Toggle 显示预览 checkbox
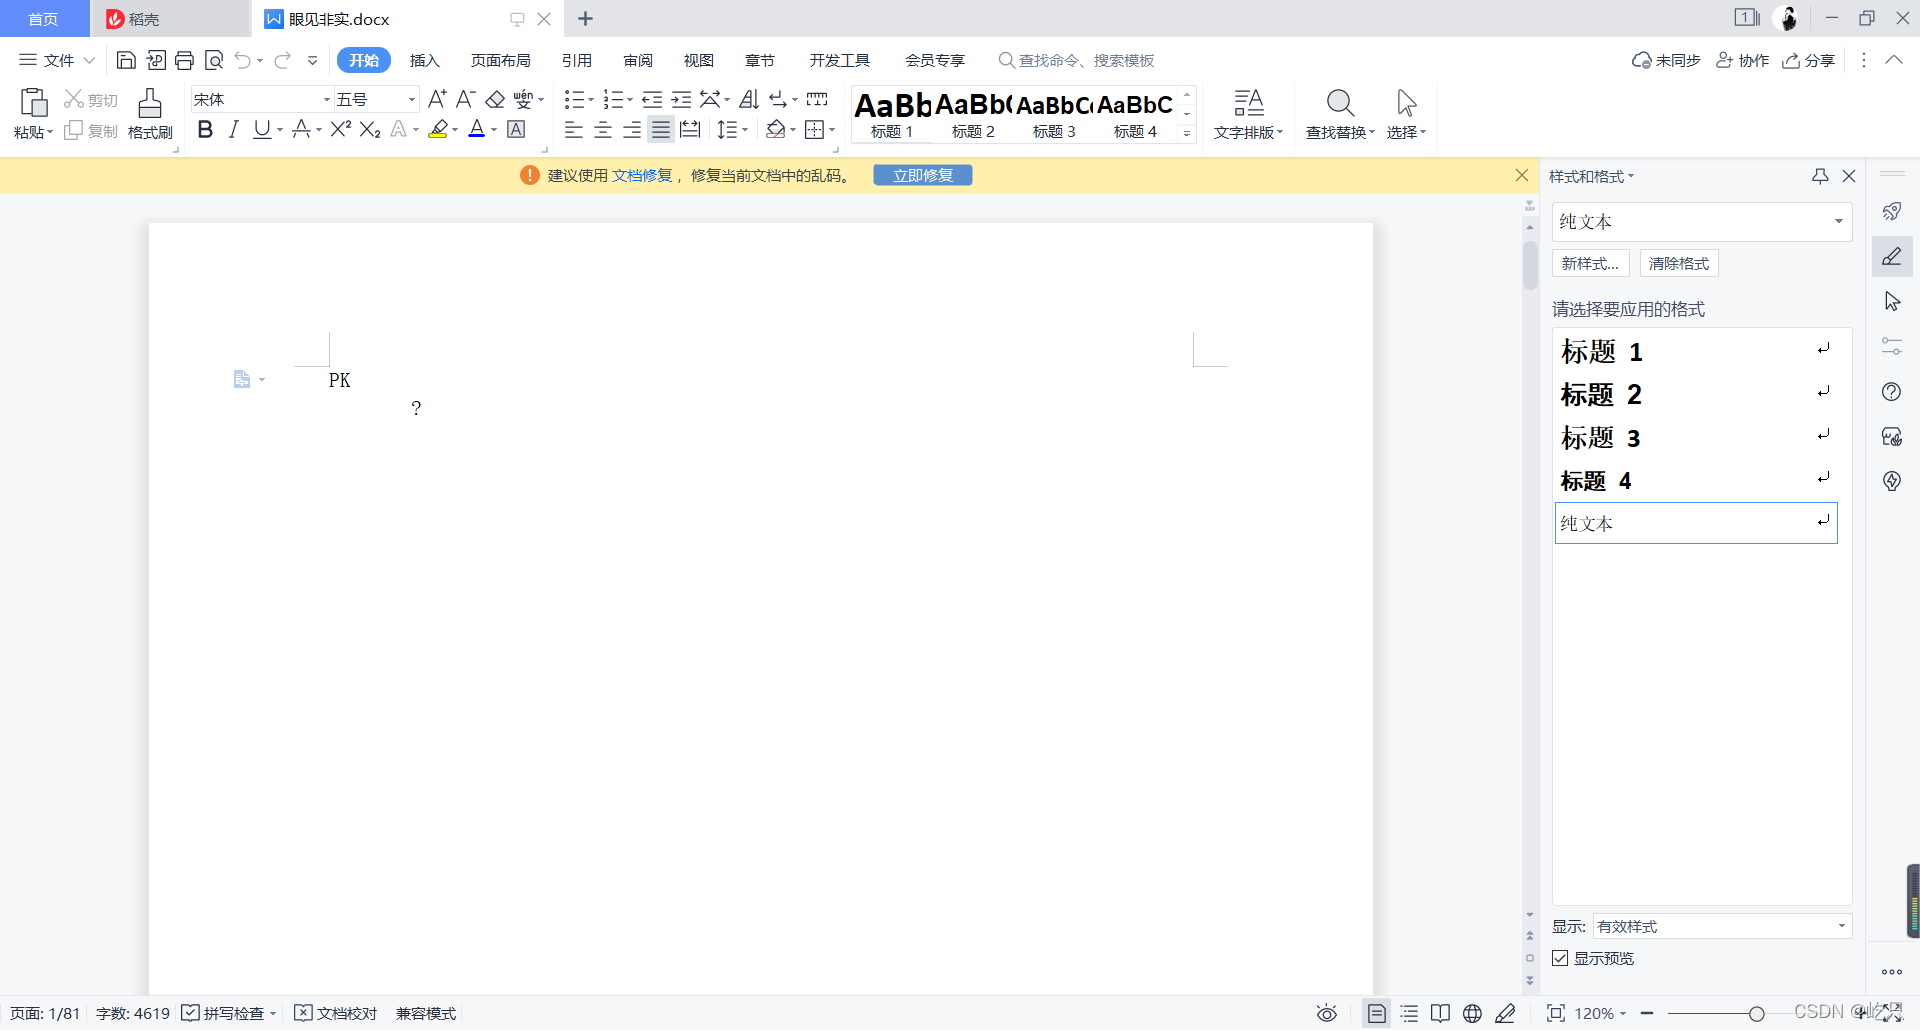 (1560, 958)
